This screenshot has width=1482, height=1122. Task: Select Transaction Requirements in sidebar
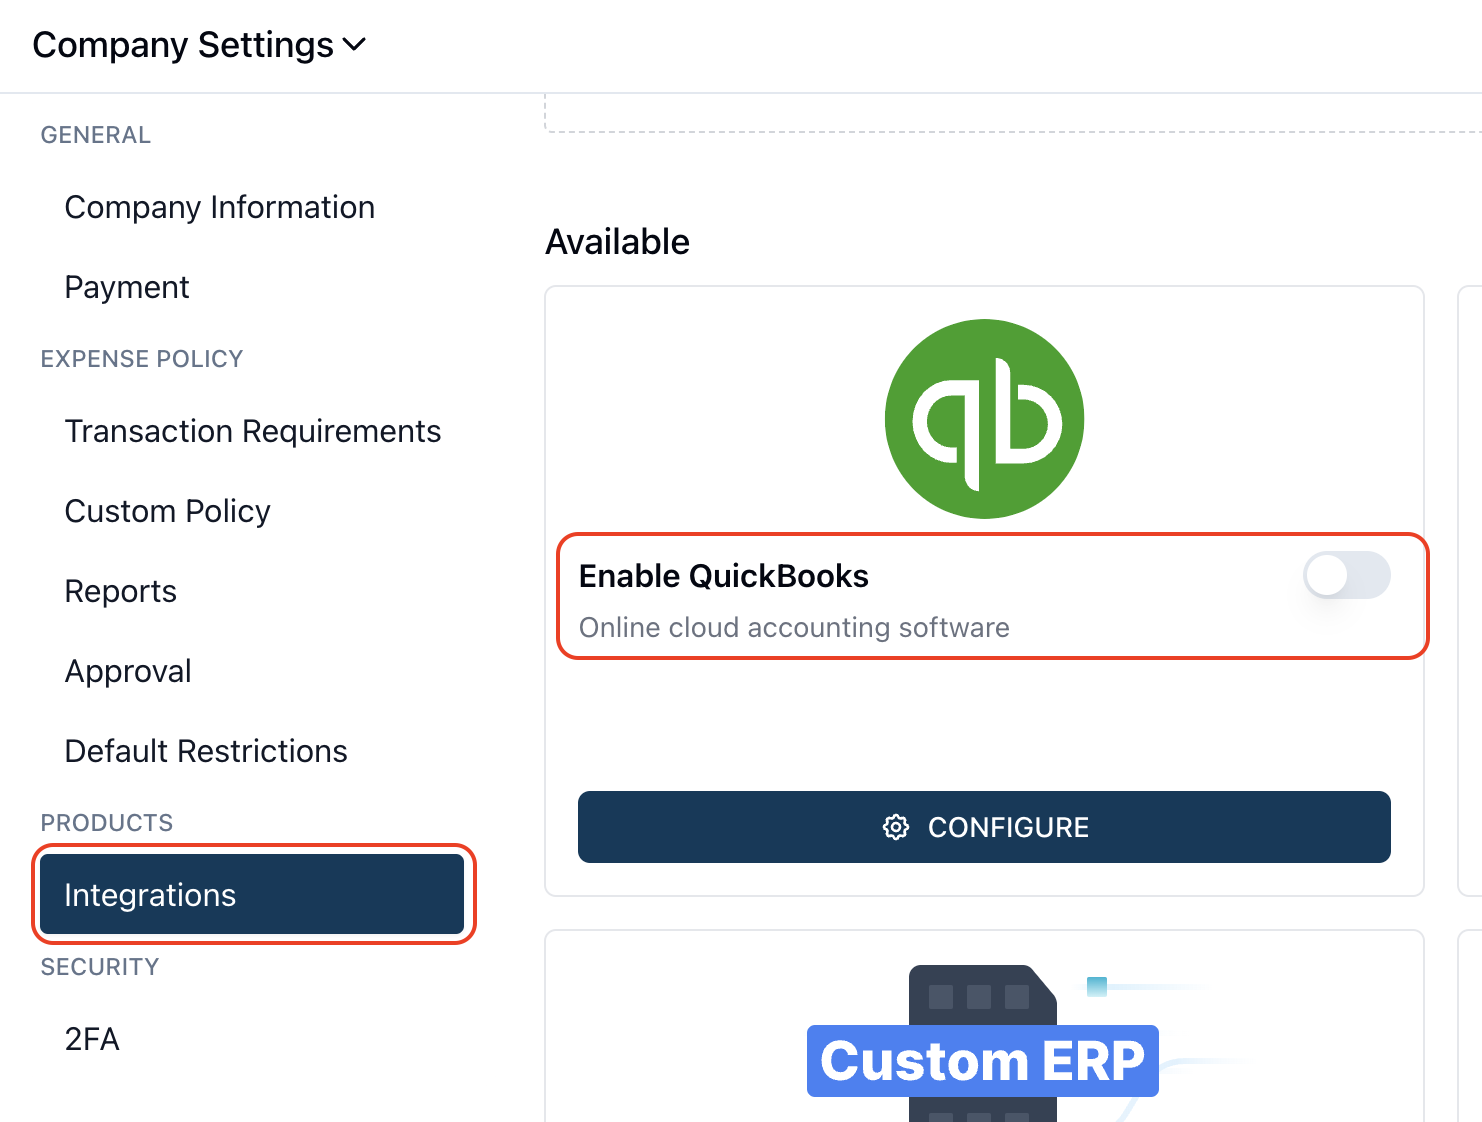[253, 431]
